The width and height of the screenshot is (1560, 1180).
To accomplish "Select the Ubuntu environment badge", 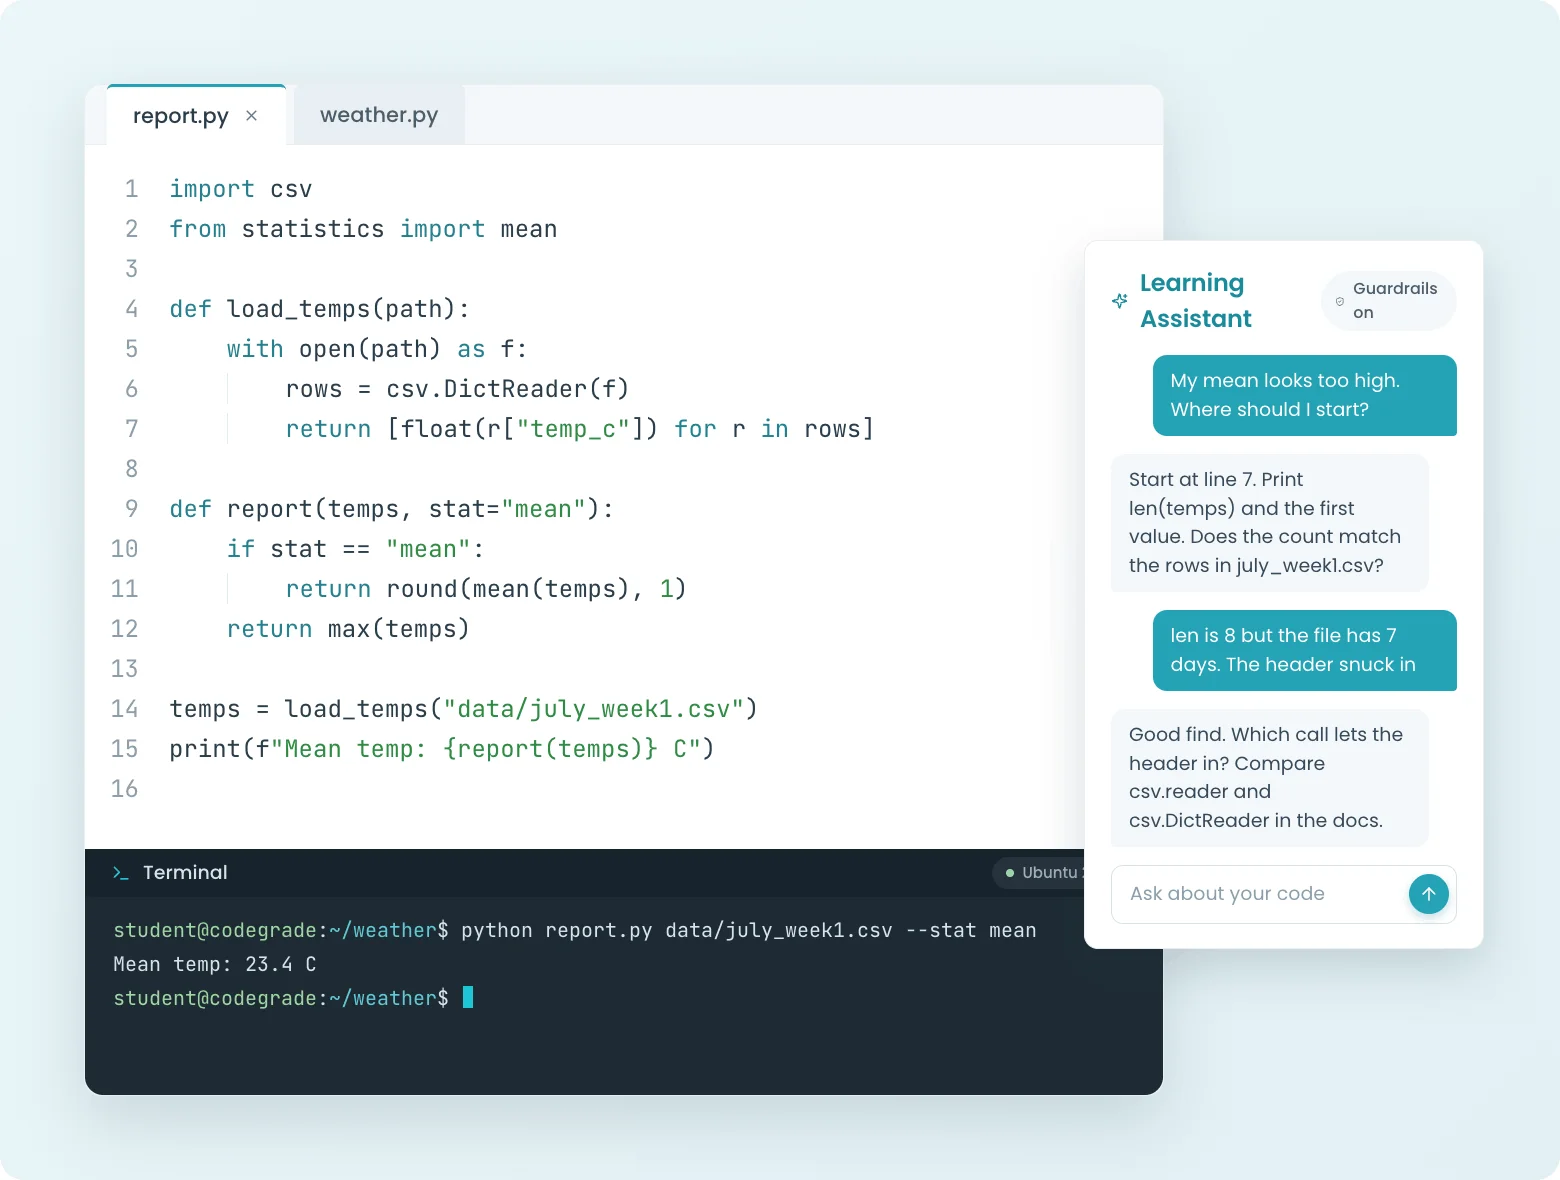I will point(1040,873).
